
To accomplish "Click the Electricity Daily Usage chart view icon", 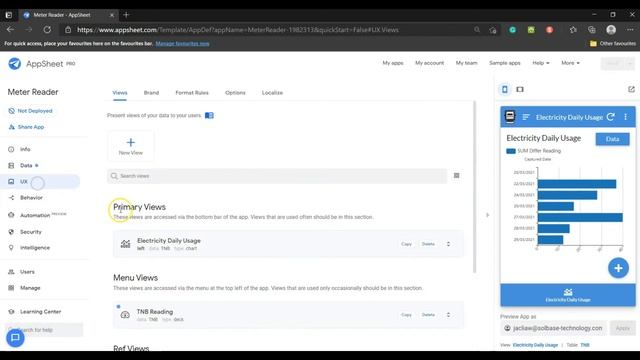I will (125, 244).
